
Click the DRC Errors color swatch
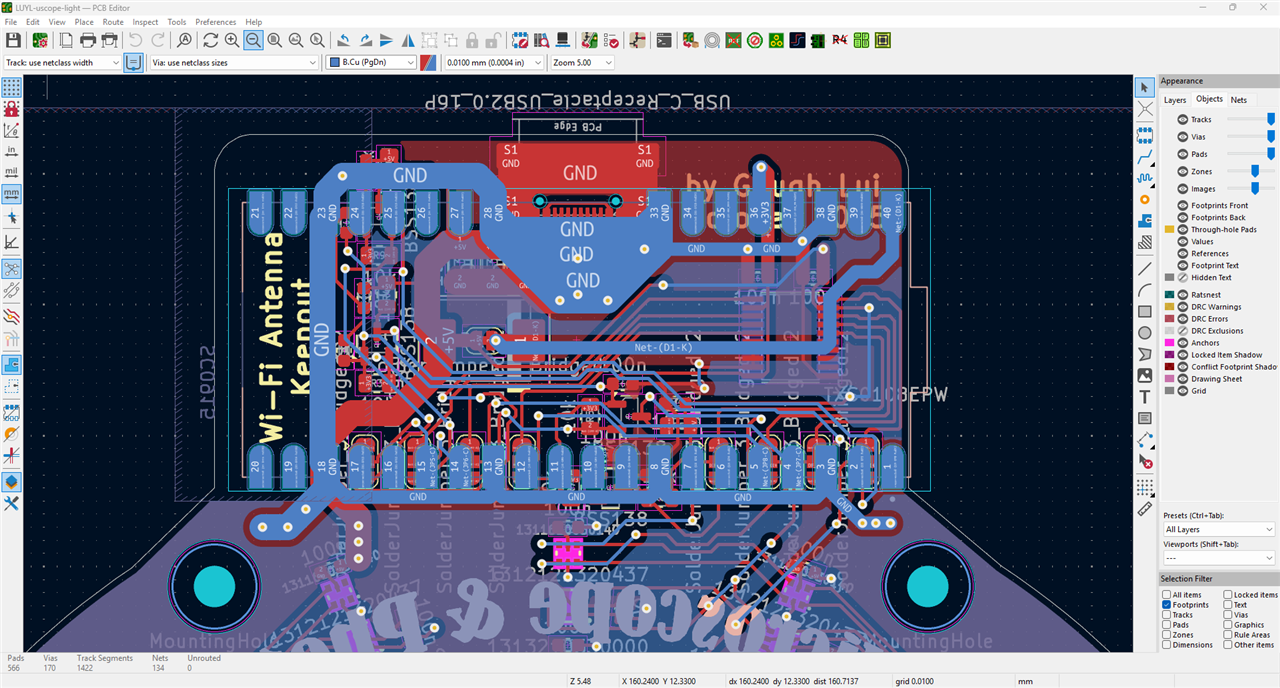[1169, 319]
